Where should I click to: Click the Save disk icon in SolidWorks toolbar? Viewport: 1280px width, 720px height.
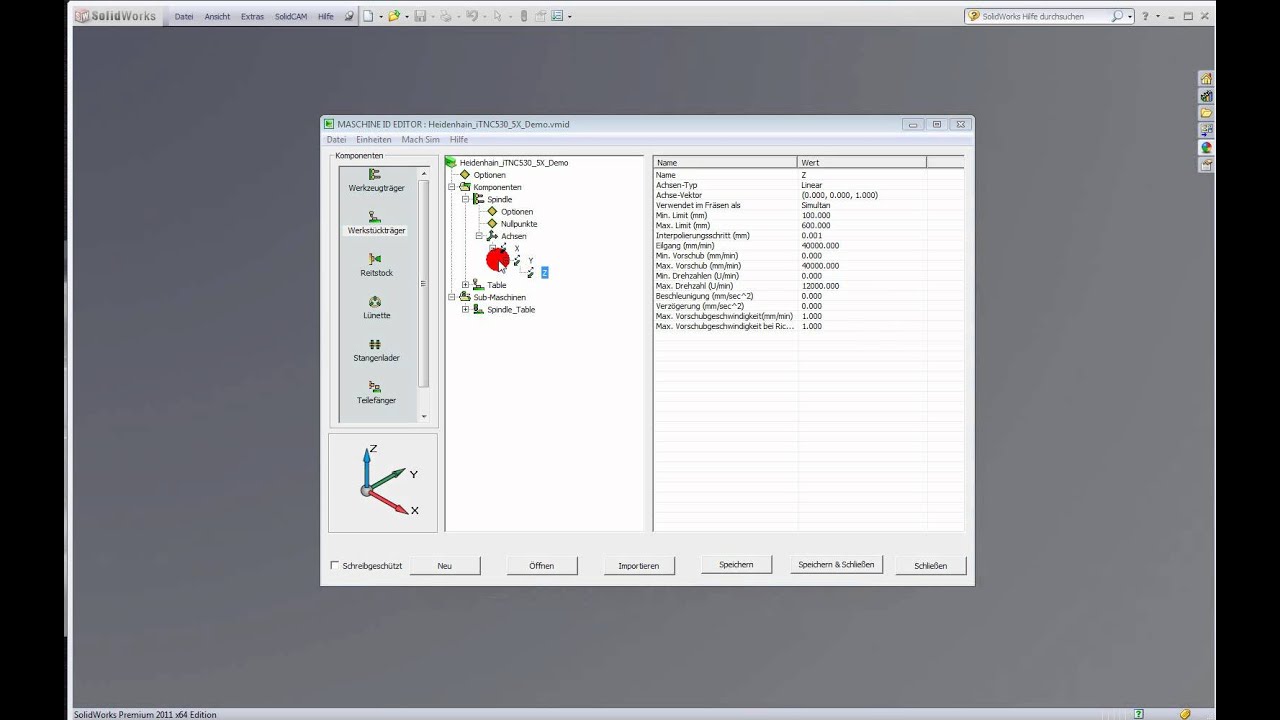pyautogui.click(x=420, y=16)
